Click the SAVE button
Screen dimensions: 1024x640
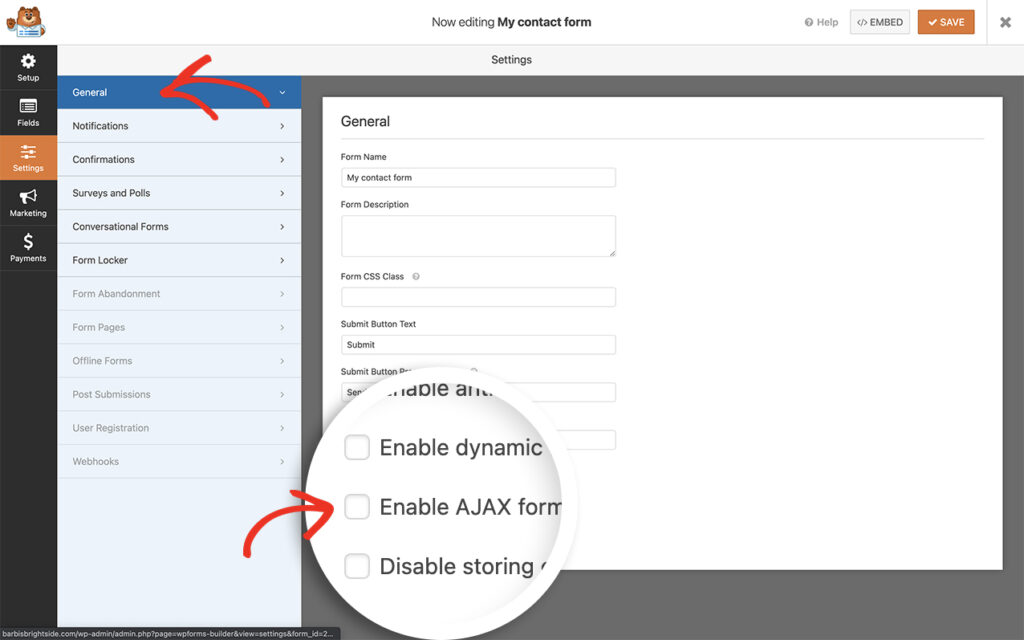(x=945, y=21)
